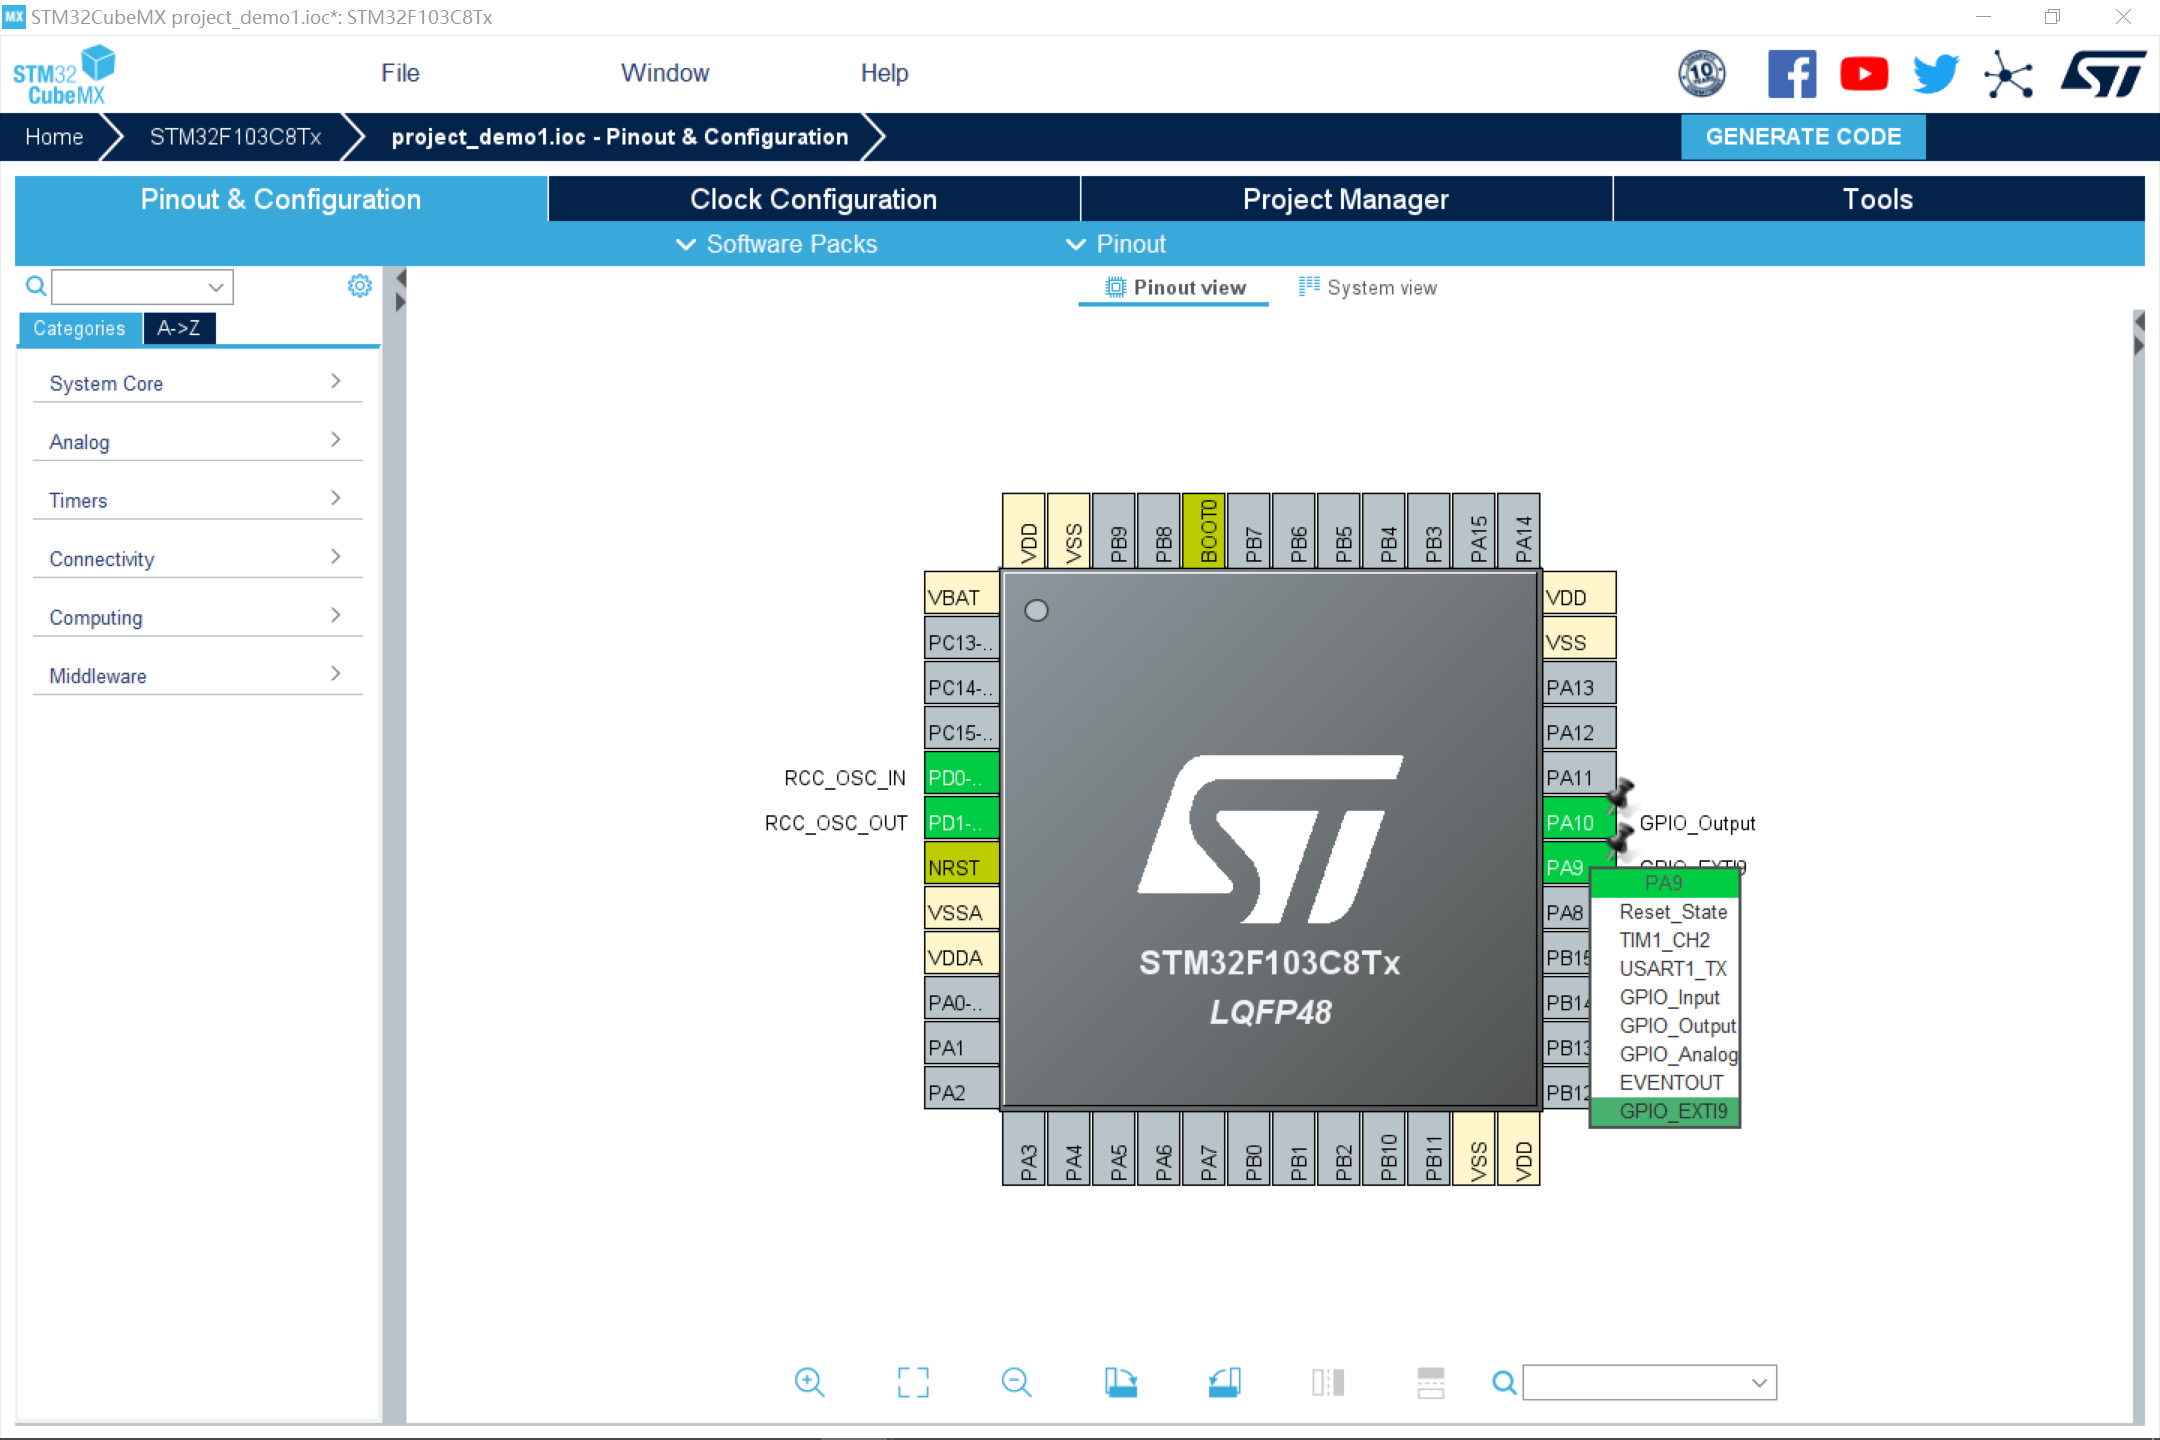Click the fit-to-screen frame icon

[913, 1382]
